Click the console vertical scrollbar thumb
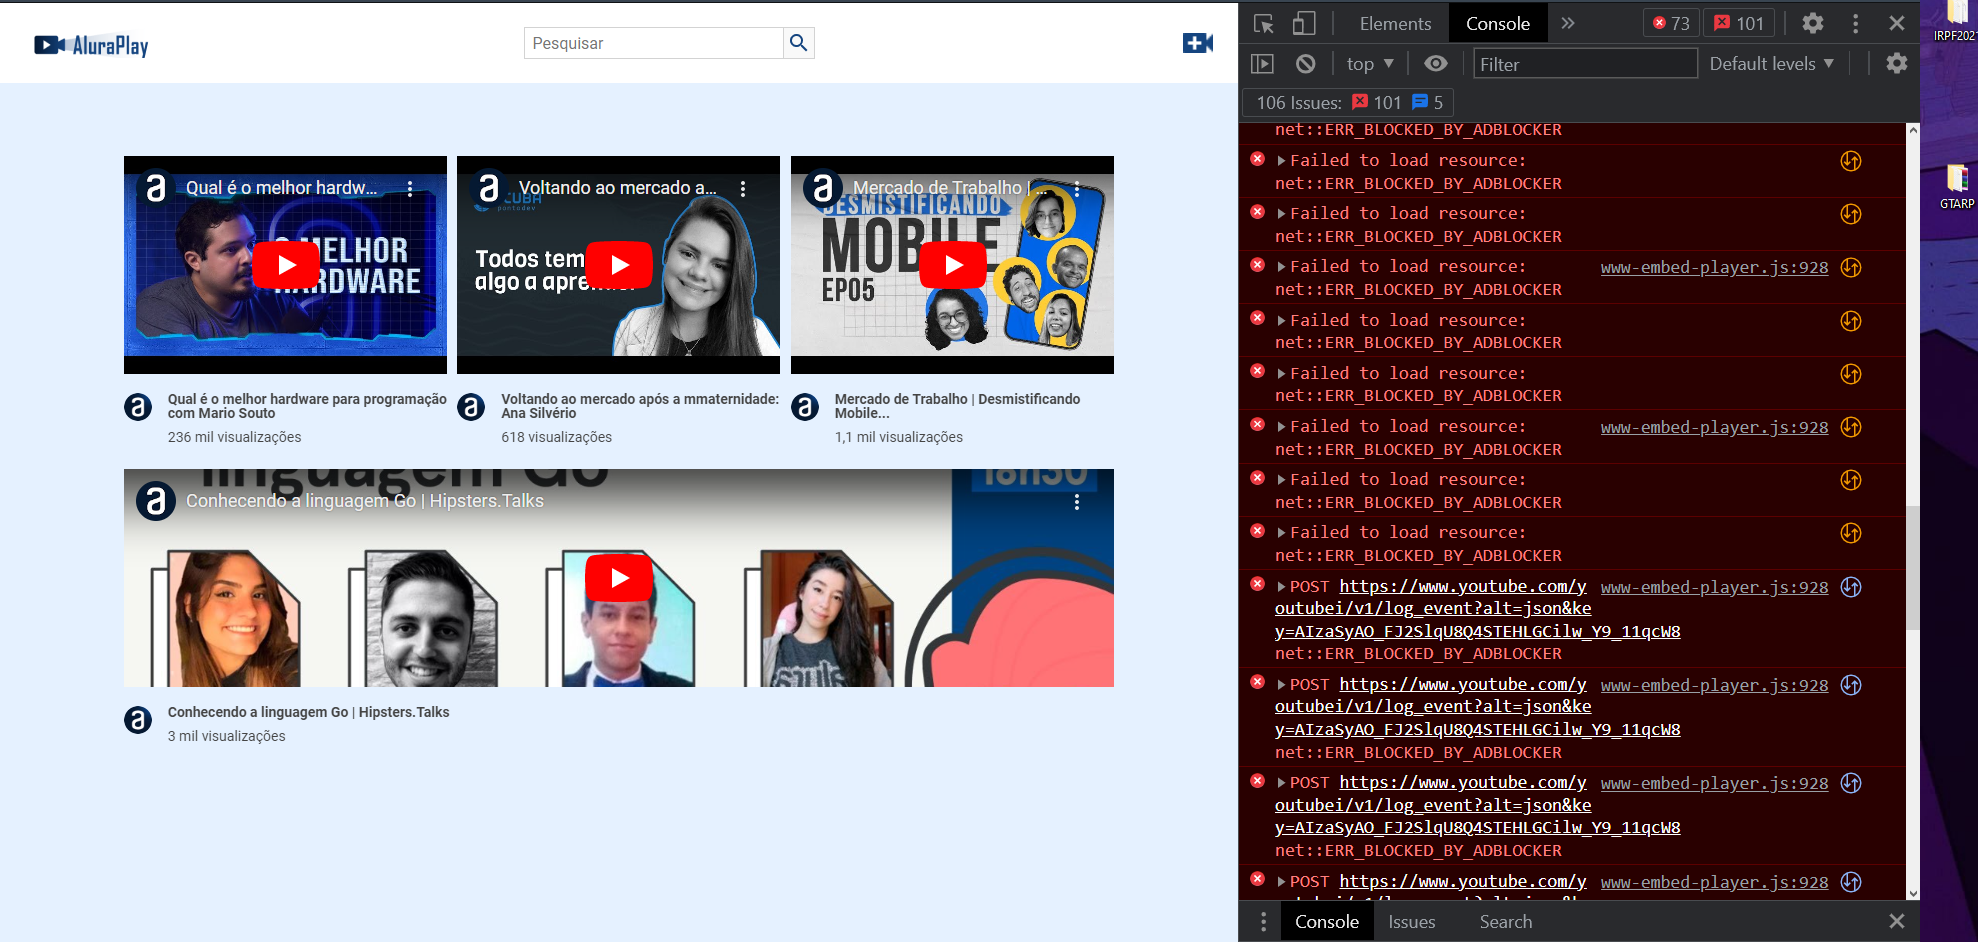Image resolution: width=1978 pixels, height=942 pixels. pyautogui.click(x=1912, y=568)
